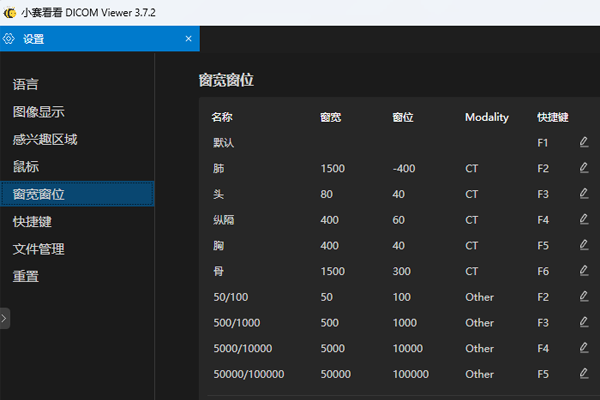600x400 pixels.
Task: Click the settings gear icon in tab
Action: [x=9, y=39]
